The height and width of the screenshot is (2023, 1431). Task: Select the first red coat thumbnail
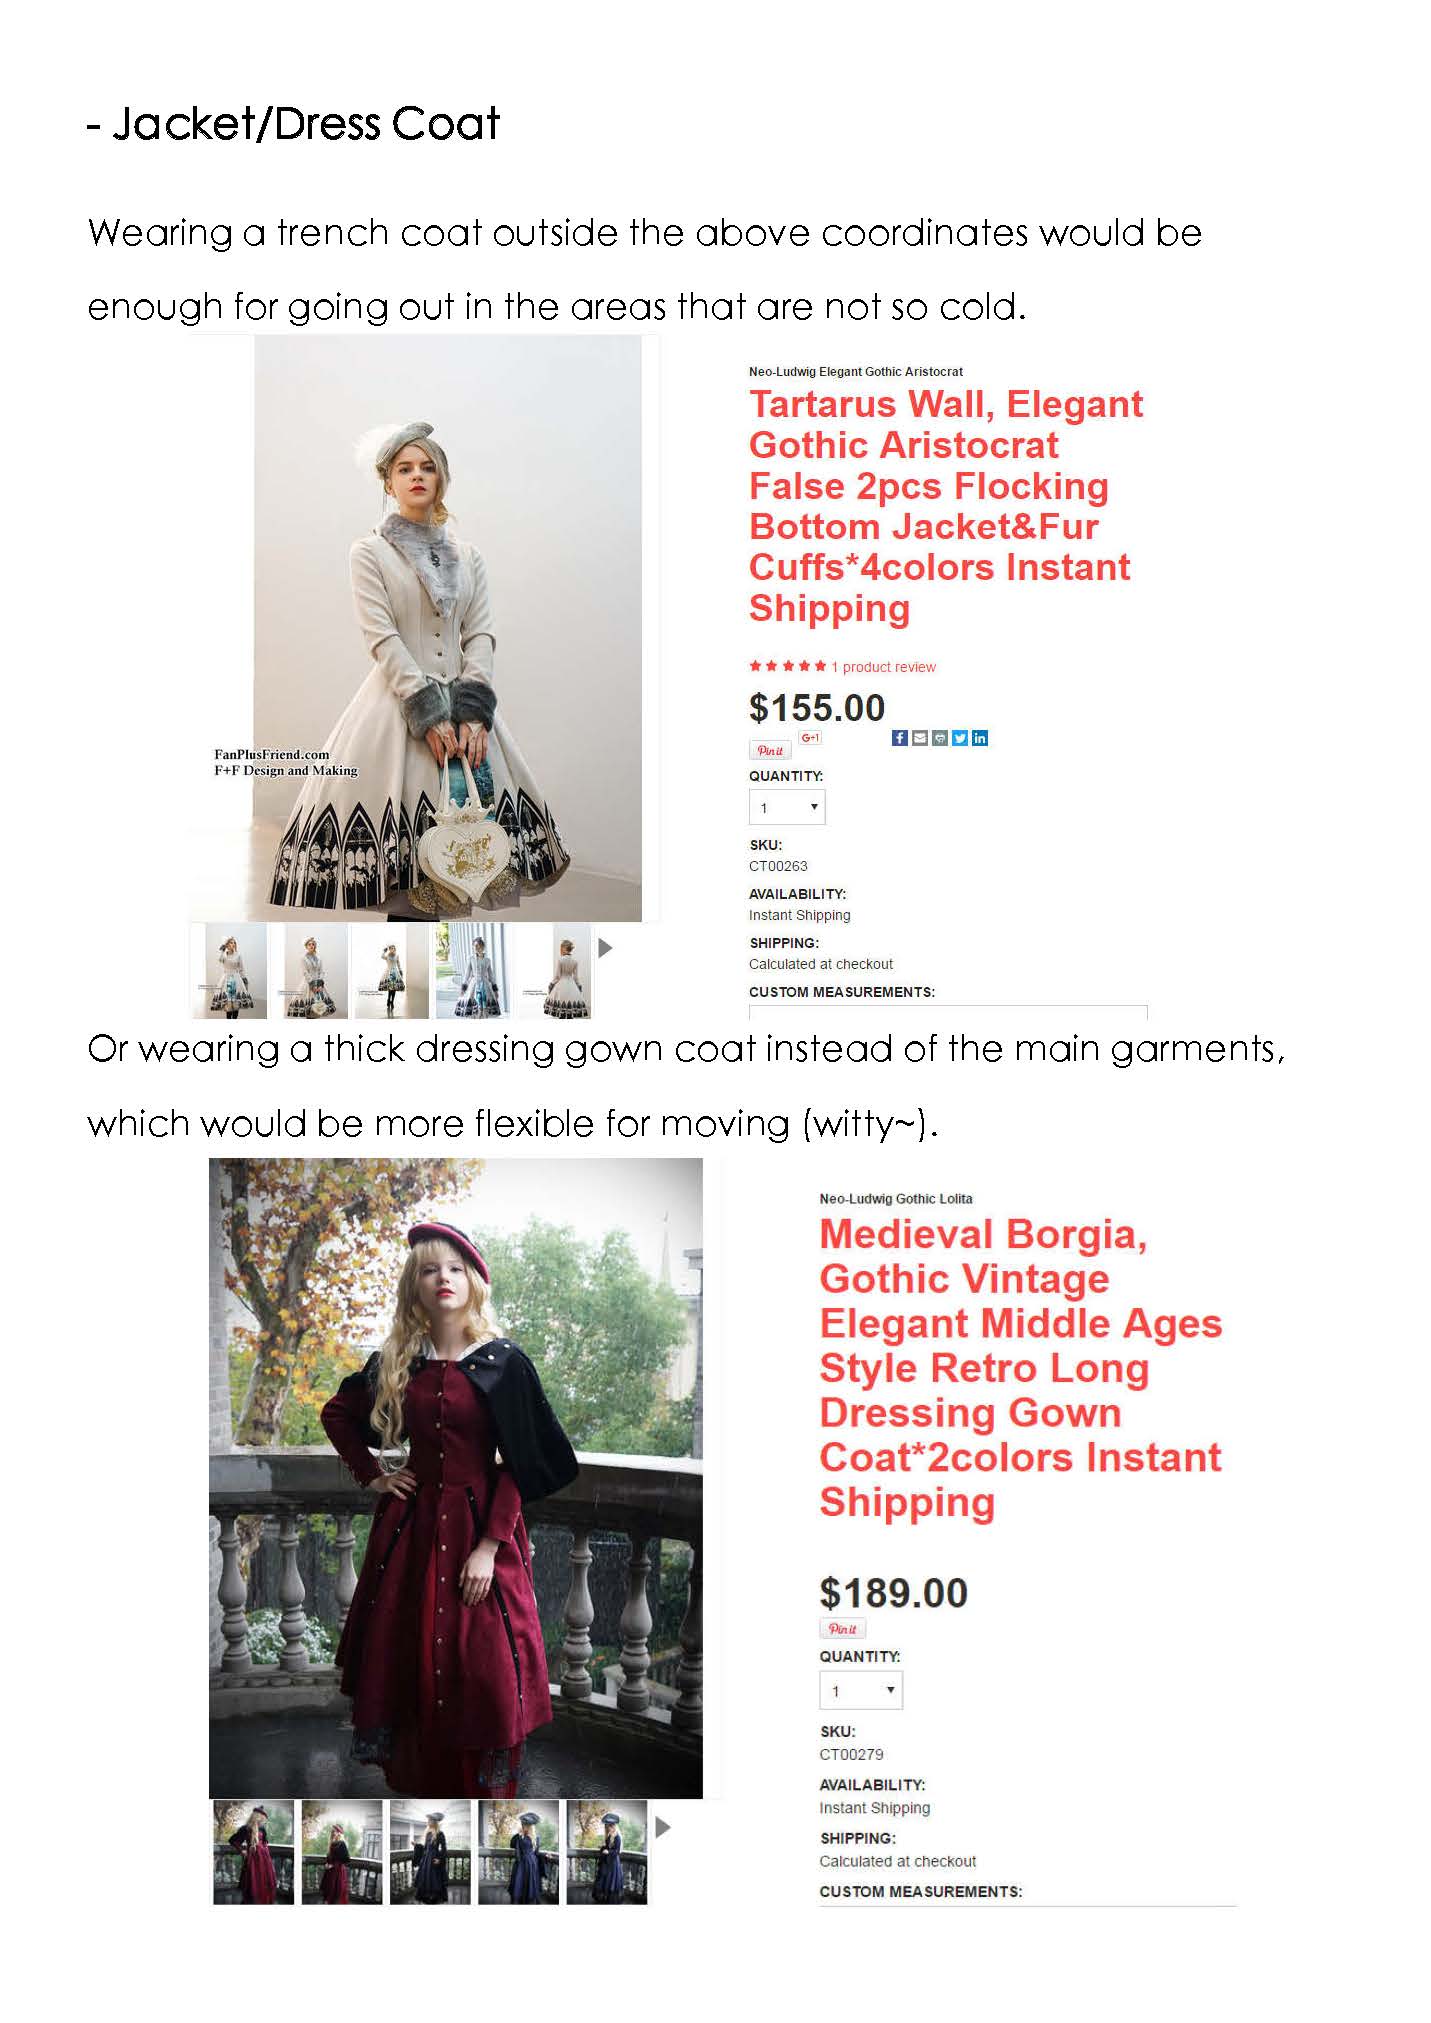(x=253, y=1852)
